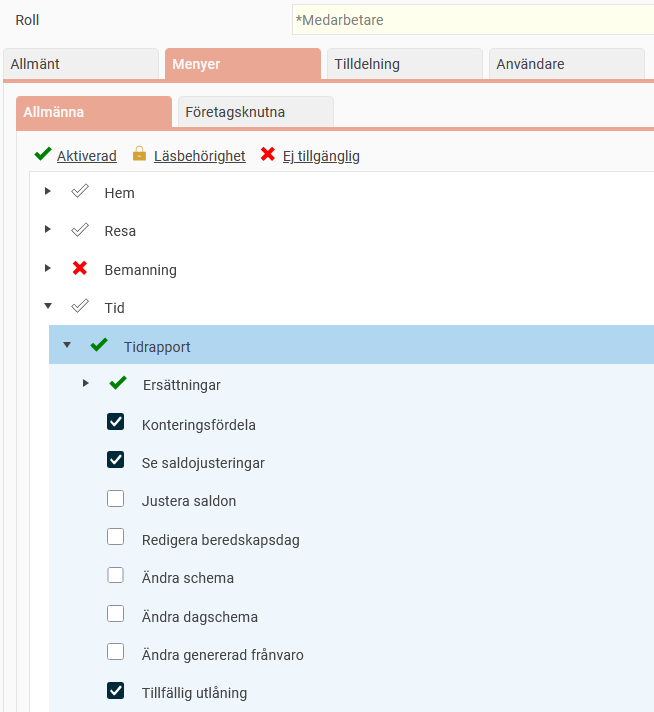Click the gray double-check icon beside Resa
This screenshot has height=712, width=654.
click(80, 230)
